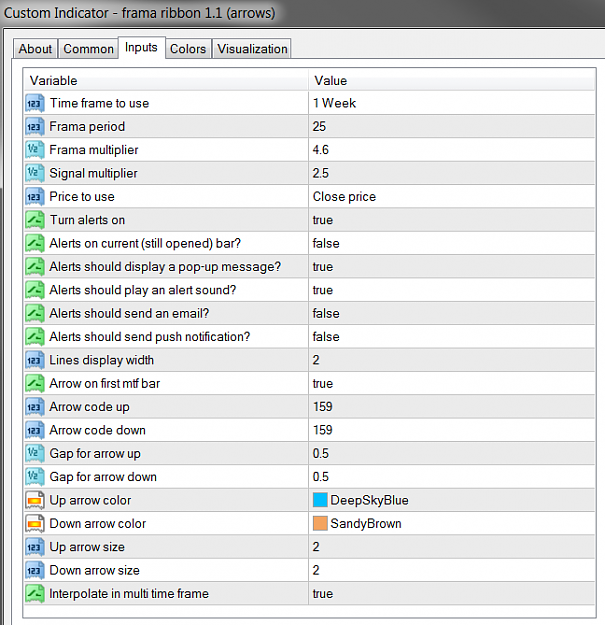The width and height of the screenshot is (605, 625).
Task: Click the color-type icon beside Up arrow color
Action: 34,500
